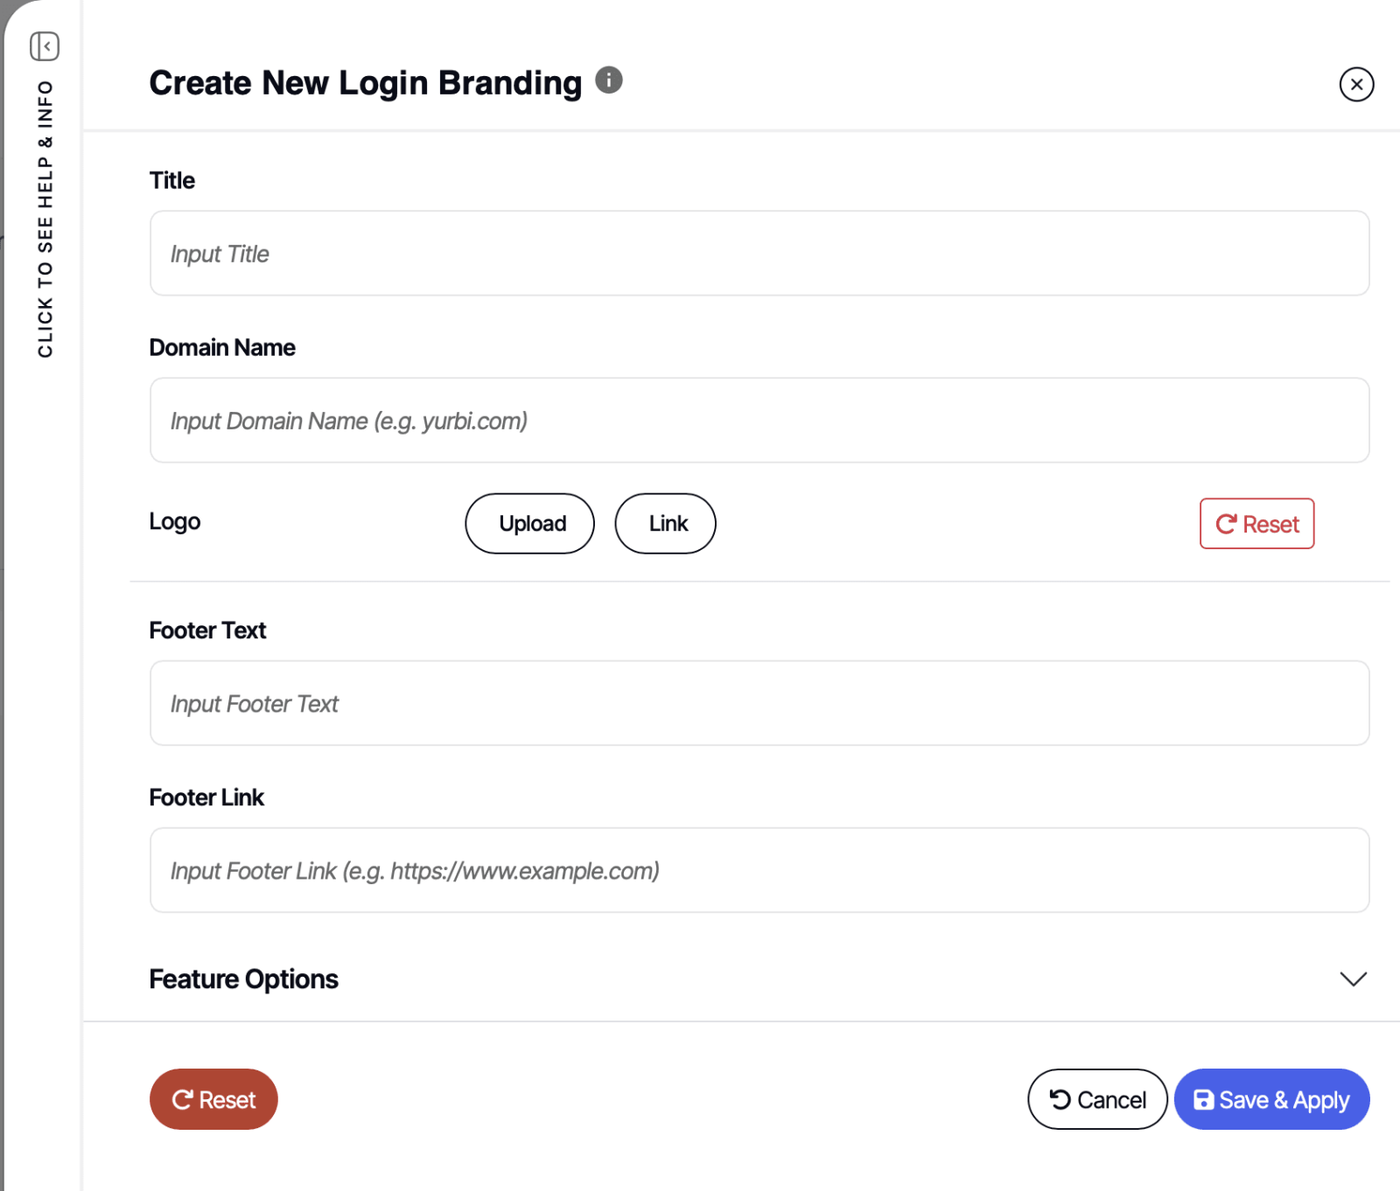Image resolution: width=1400 pixels, height=1191 pixels.
Task: Choose the Link option for logo
Action: 666,524
